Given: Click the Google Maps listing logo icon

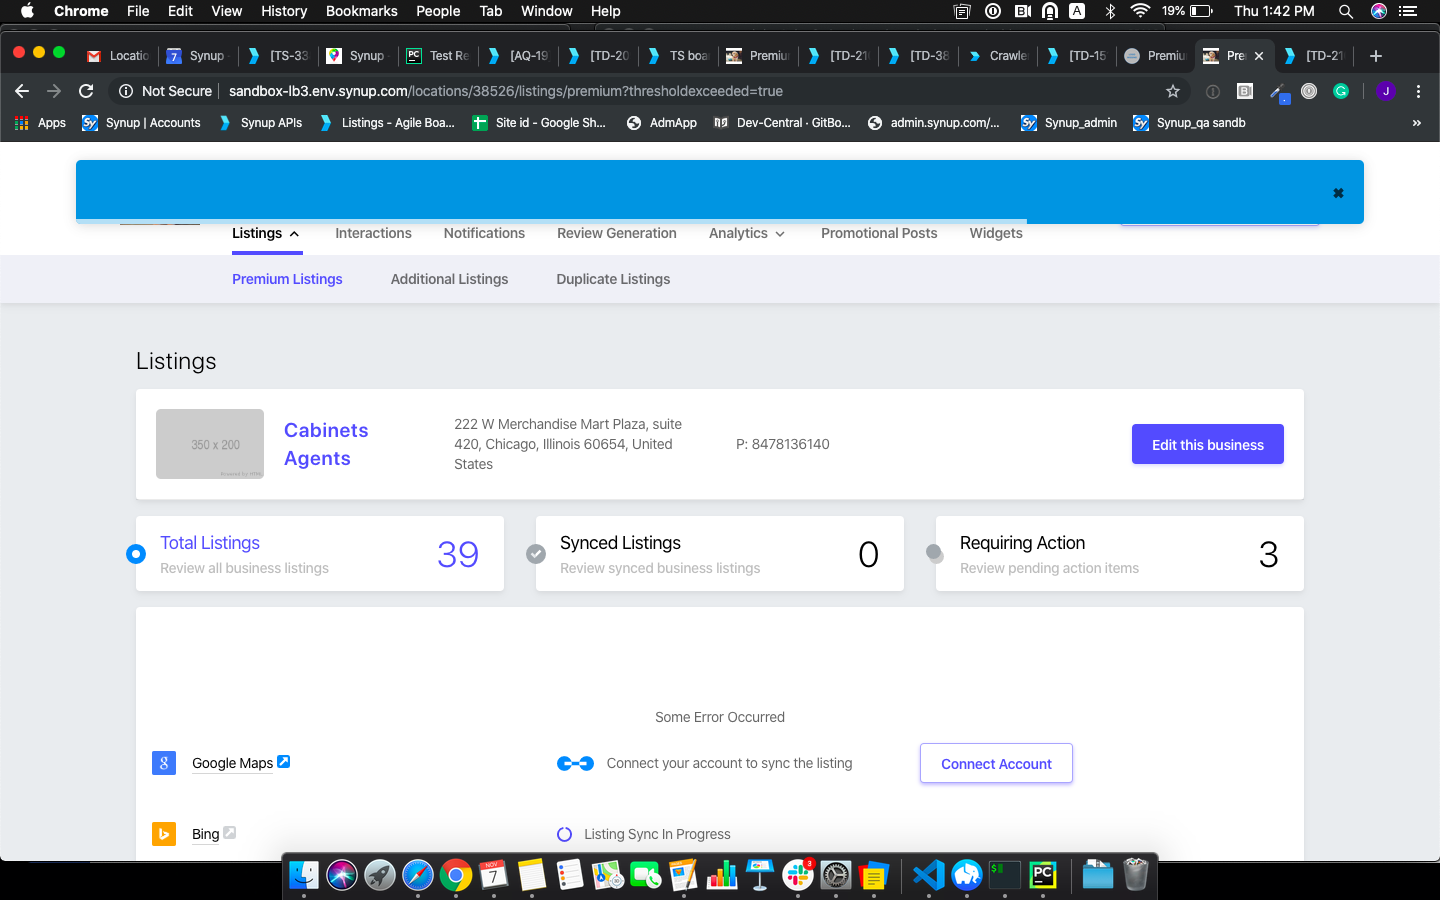Looking at the screenshot, I should 164,763.
